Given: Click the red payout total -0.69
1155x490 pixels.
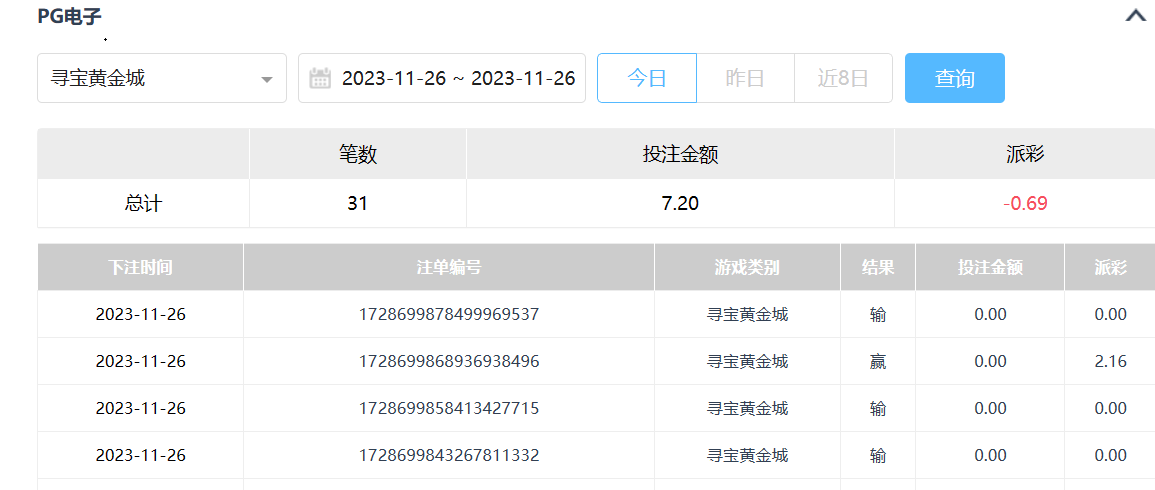Looking at the screenshot, I should pyautogui.click(x=1025, y=203).
